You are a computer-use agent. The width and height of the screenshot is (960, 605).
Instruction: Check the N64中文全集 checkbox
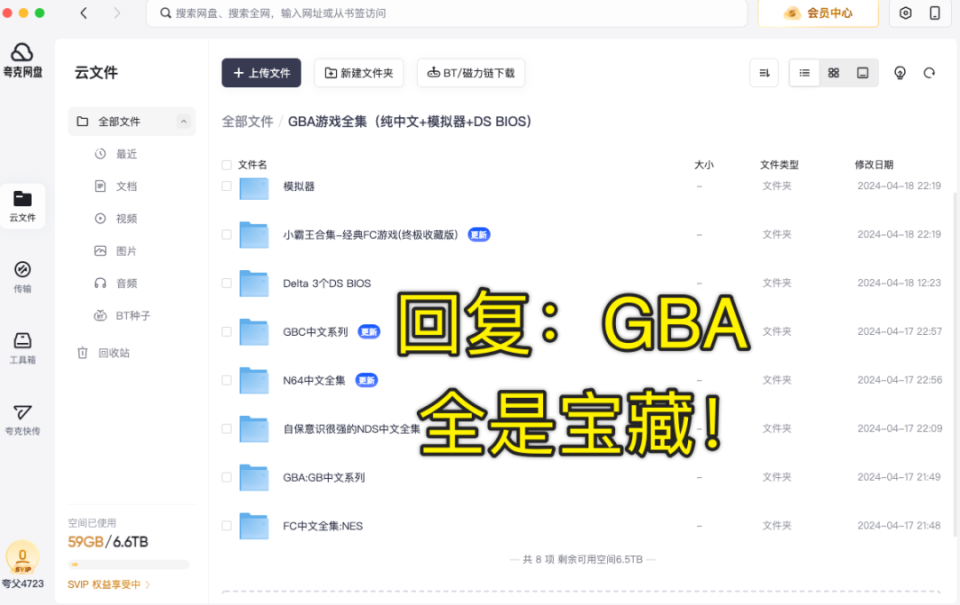point(227,380)
